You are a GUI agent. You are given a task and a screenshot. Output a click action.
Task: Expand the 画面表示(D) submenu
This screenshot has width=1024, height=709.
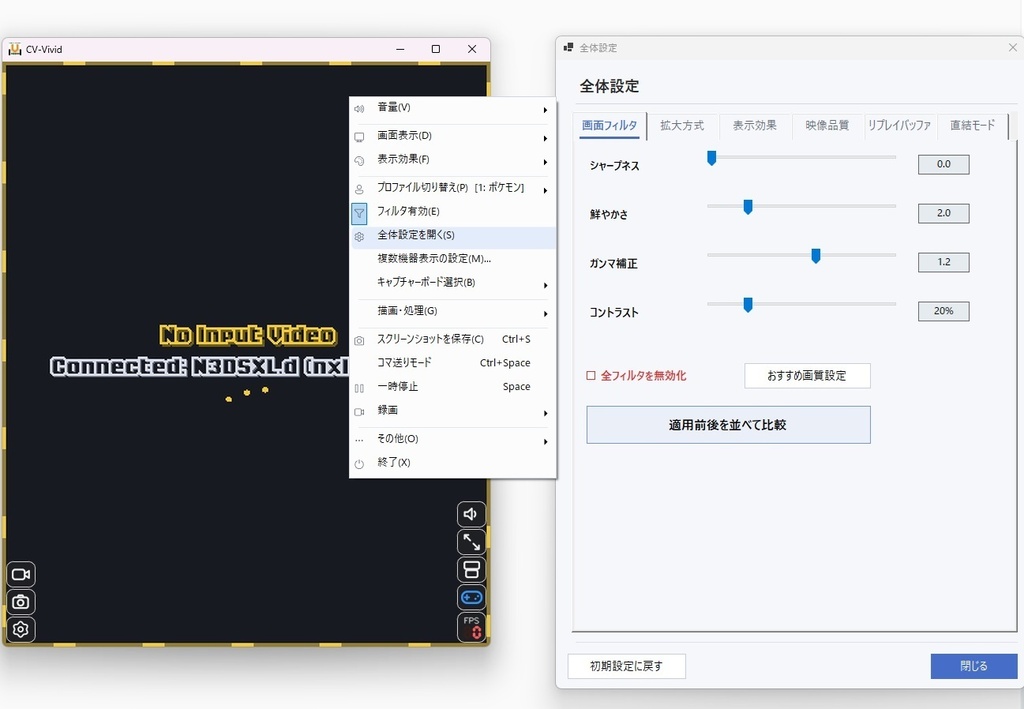click(x=453, y=136)
